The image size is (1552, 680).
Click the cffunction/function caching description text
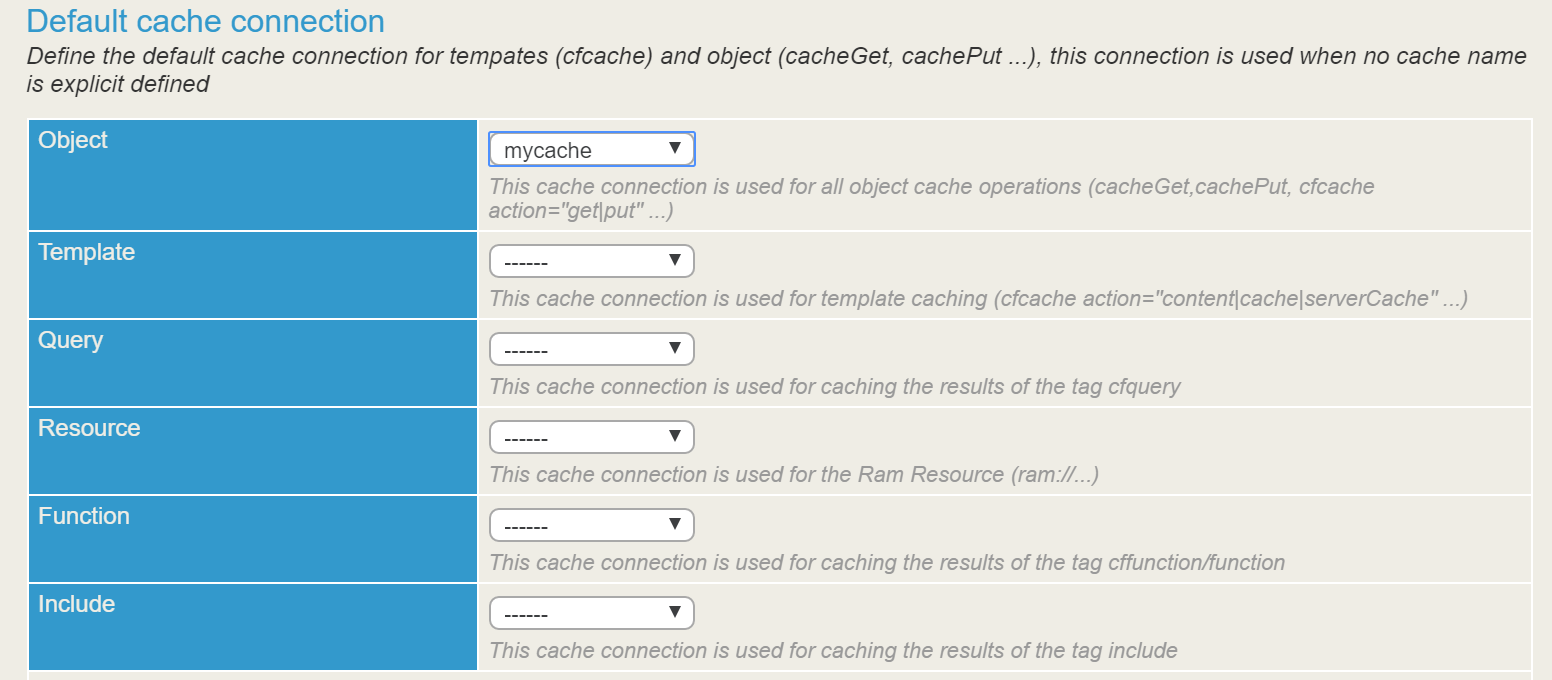[x=886, y=563]
